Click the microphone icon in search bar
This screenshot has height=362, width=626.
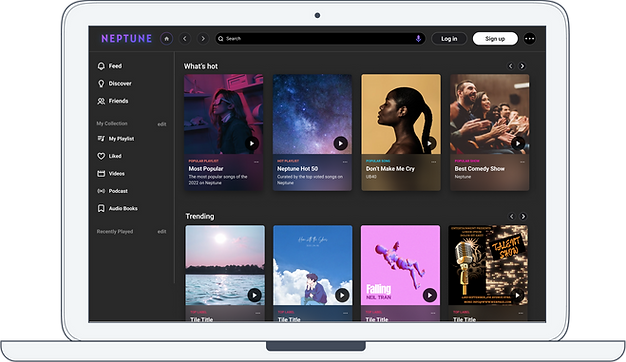point(418,39)
